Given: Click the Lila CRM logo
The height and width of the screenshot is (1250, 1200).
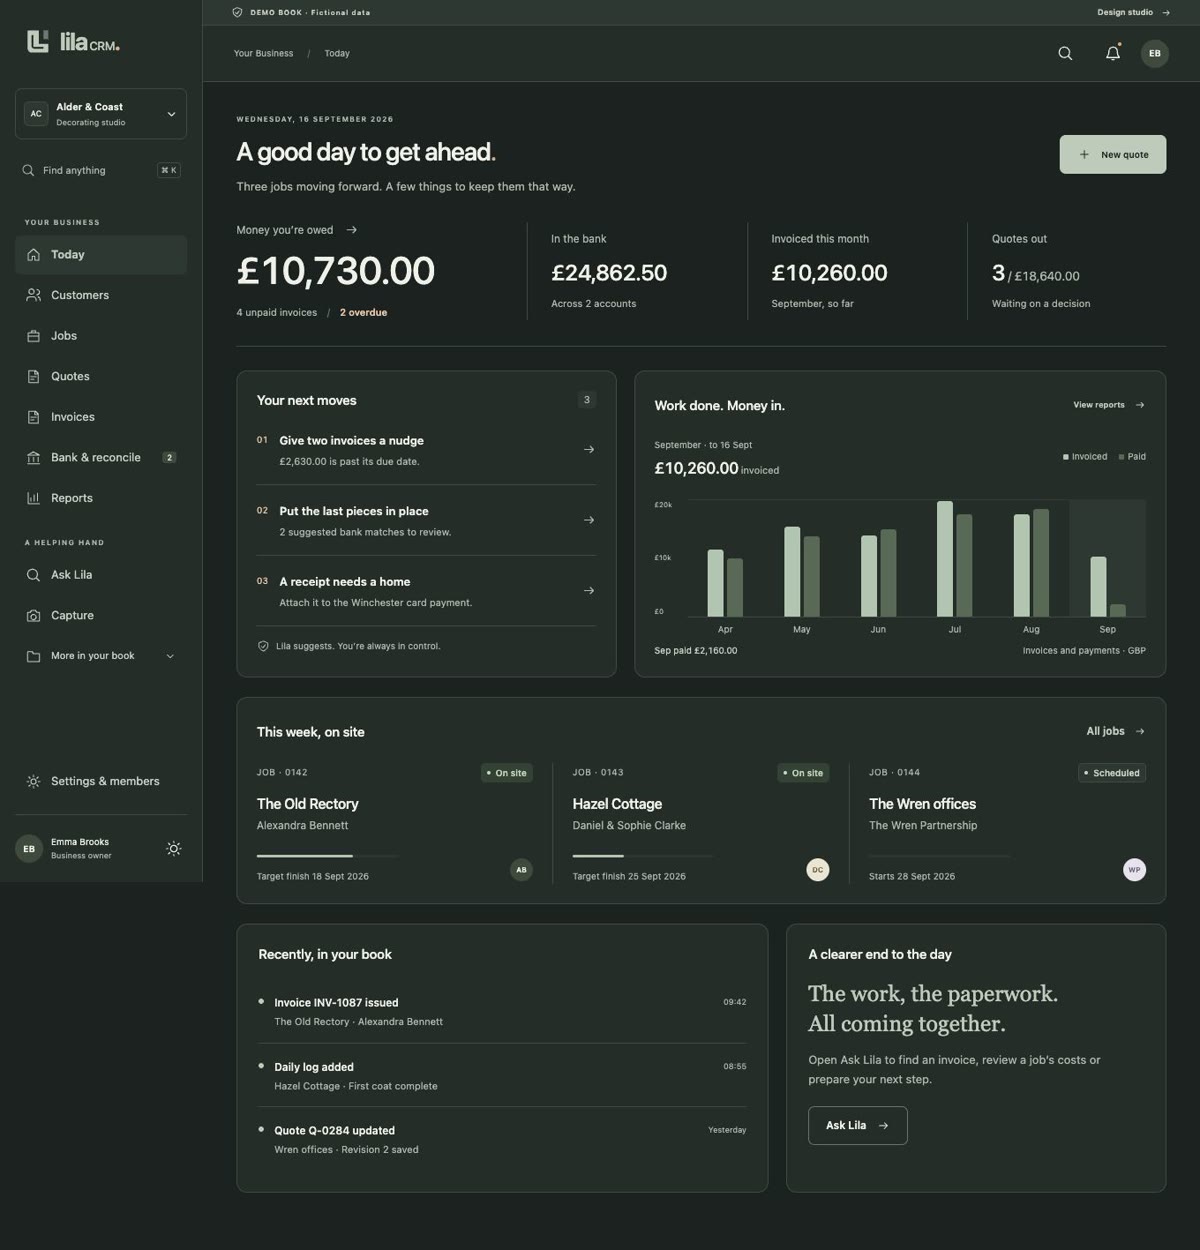Looking at the screenshot, I should click(x=73, y=42).
